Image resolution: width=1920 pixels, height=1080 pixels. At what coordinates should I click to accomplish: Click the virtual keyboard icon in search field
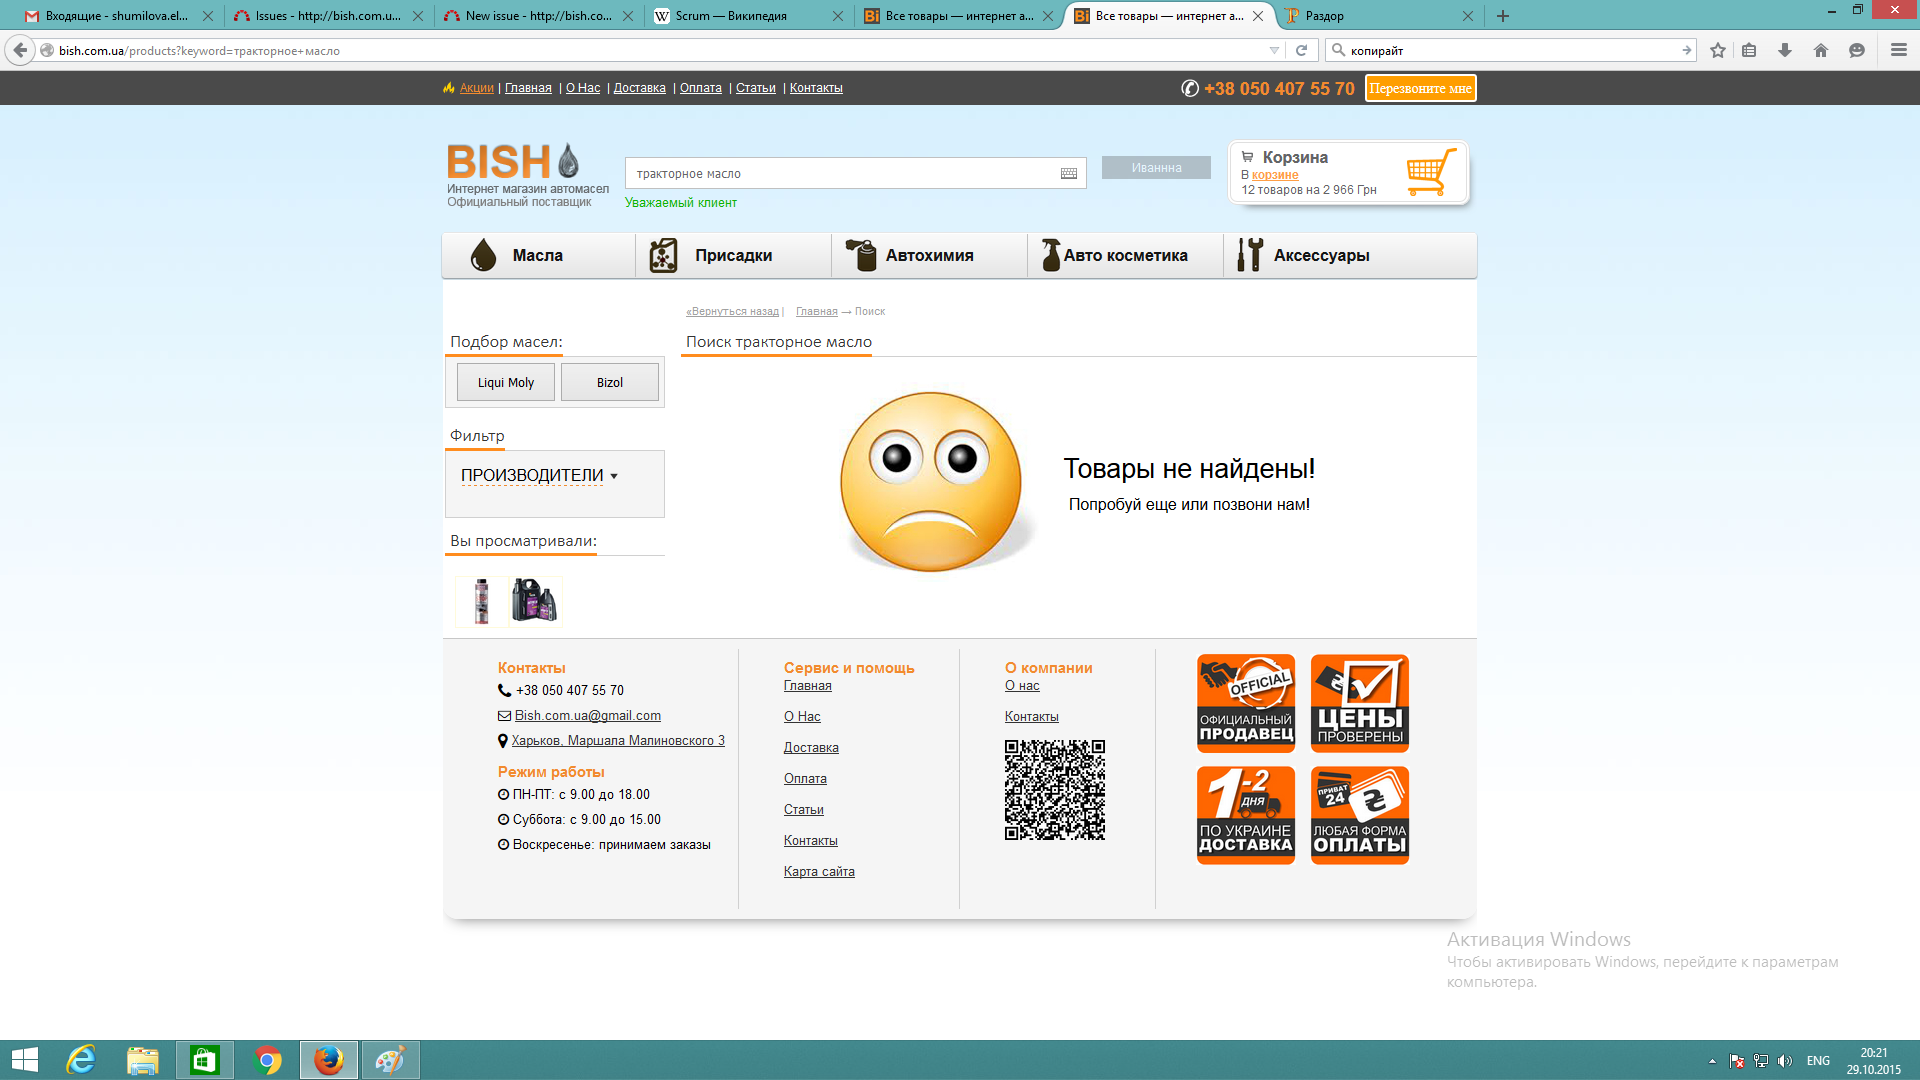point(1068,174)
